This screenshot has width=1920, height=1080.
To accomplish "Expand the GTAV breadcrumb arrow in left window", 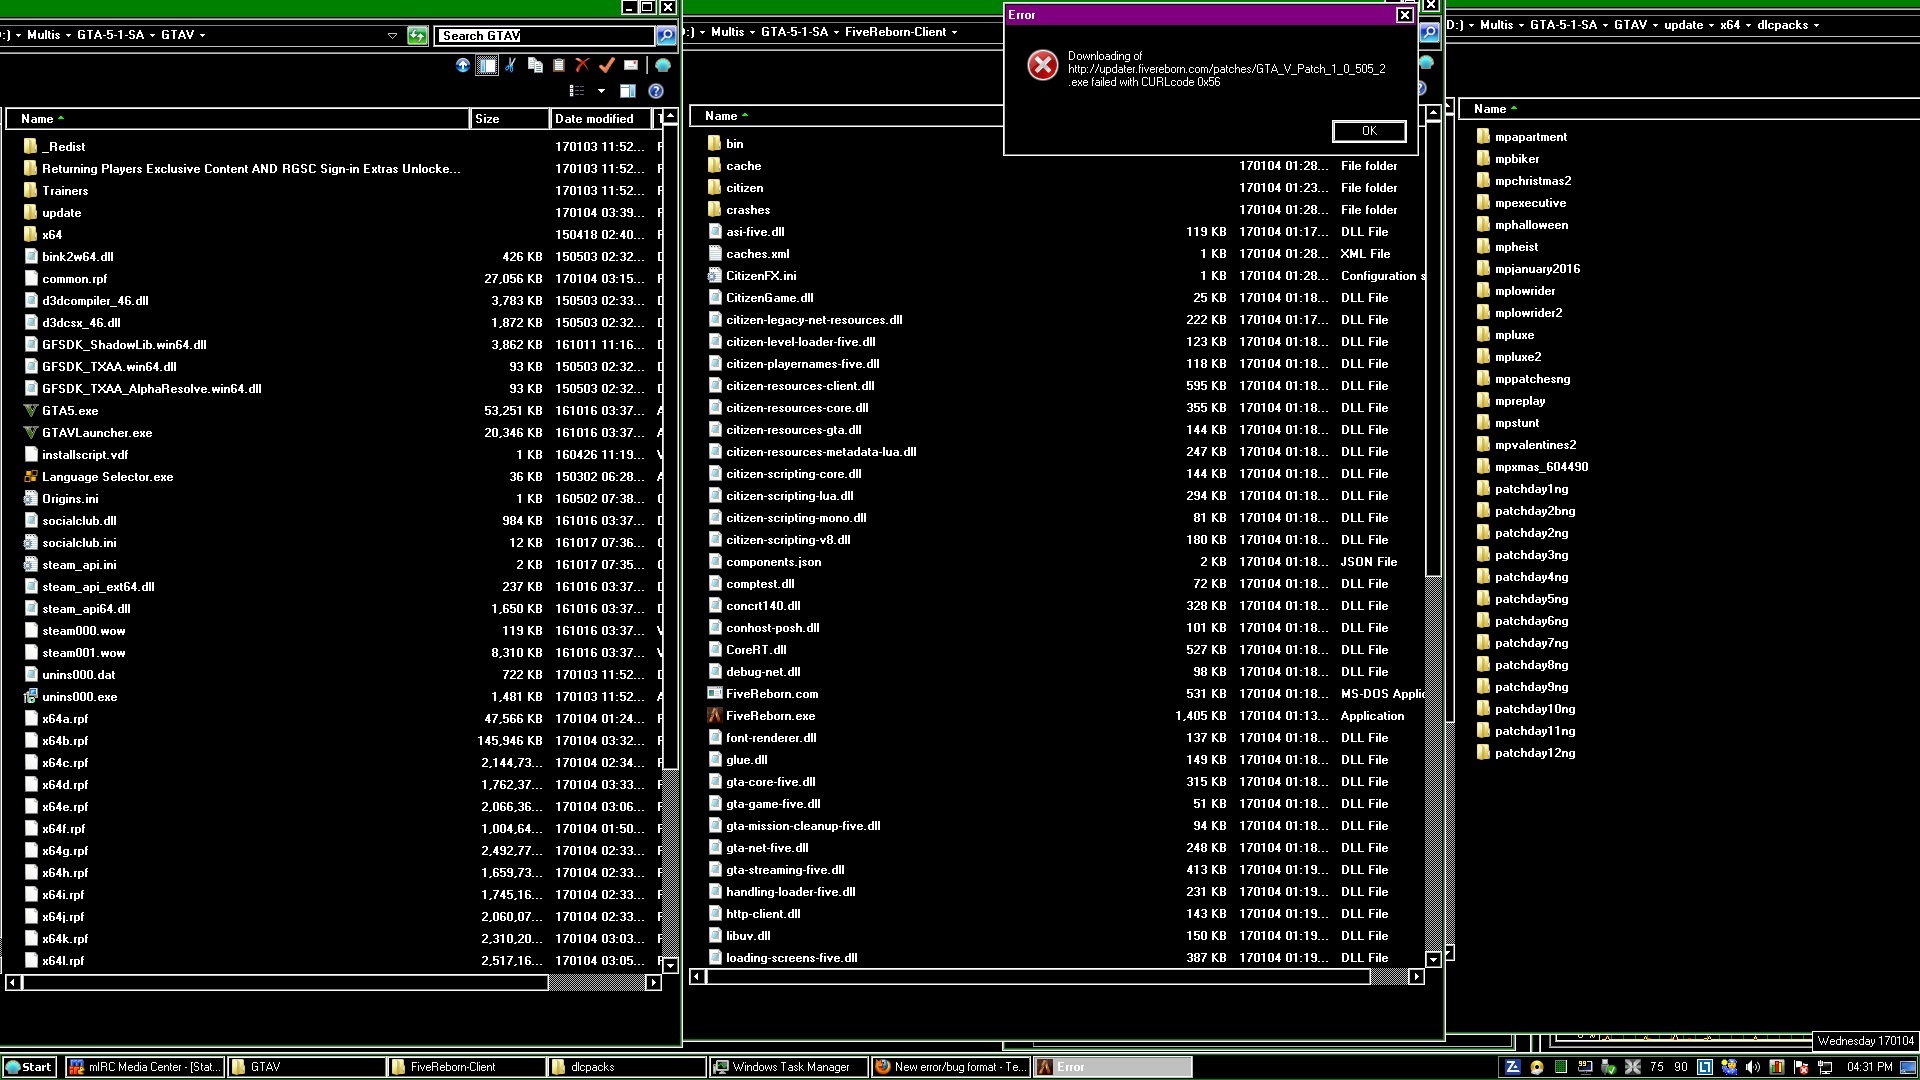I will pyautogui.click(x=202, y=35).
